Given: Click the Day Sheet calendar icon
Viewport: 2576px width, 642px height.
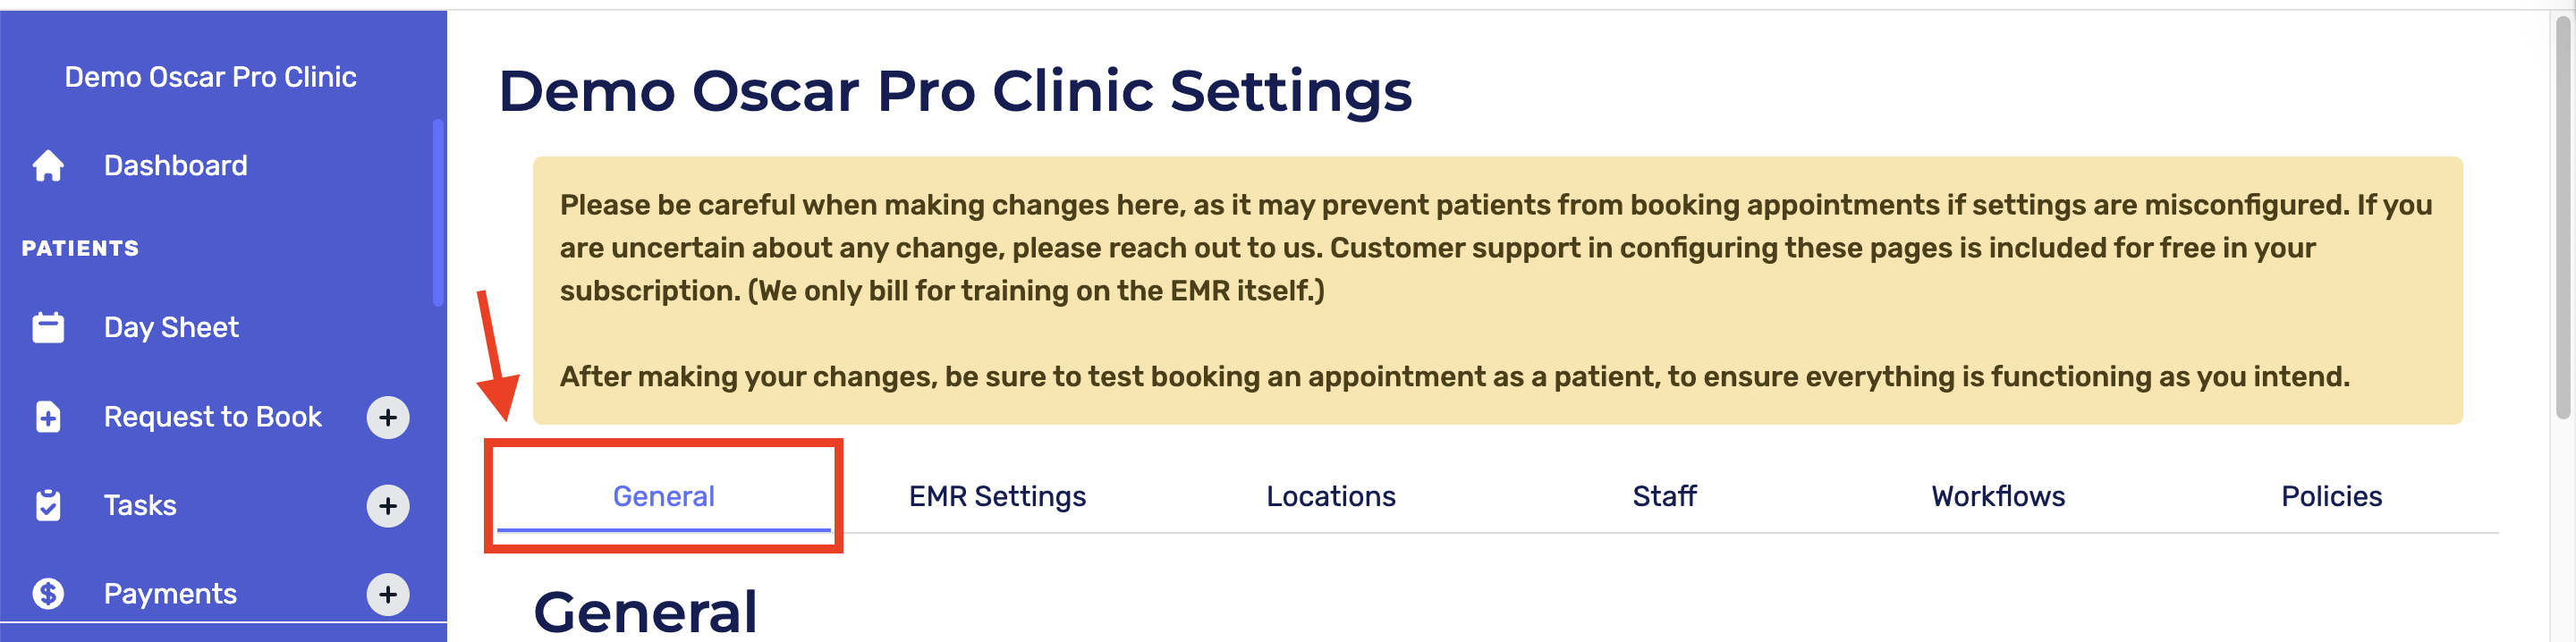Looking at the screenshot, I should pyautogui.click(x=48, y=328).
